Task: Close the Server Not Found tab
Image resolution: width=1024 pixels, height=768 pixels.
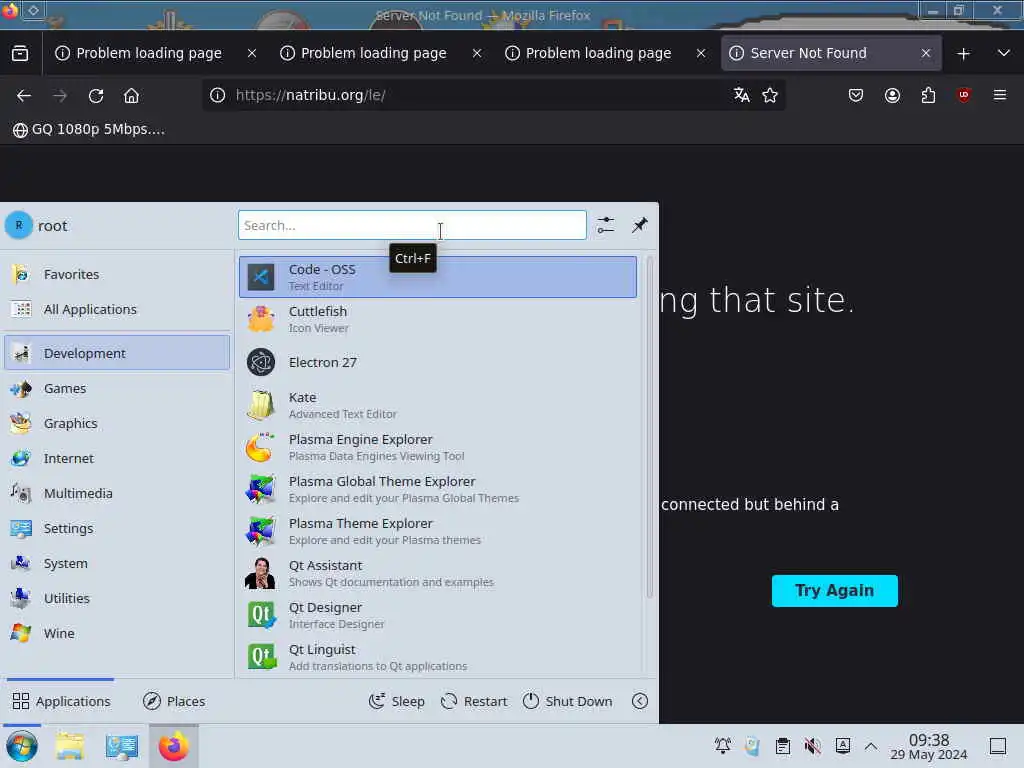Action: point(925,54)
